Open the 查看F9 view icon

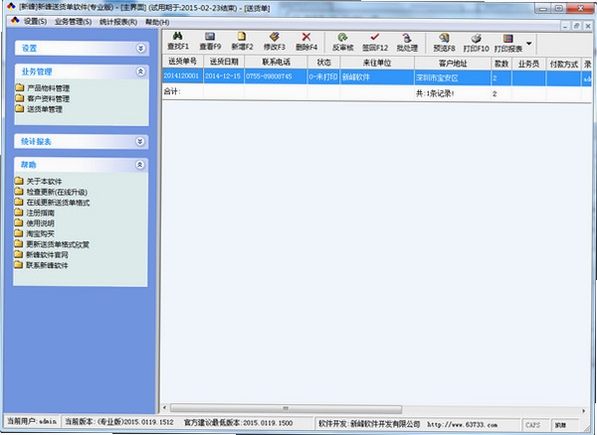click(x=210, y=36)
